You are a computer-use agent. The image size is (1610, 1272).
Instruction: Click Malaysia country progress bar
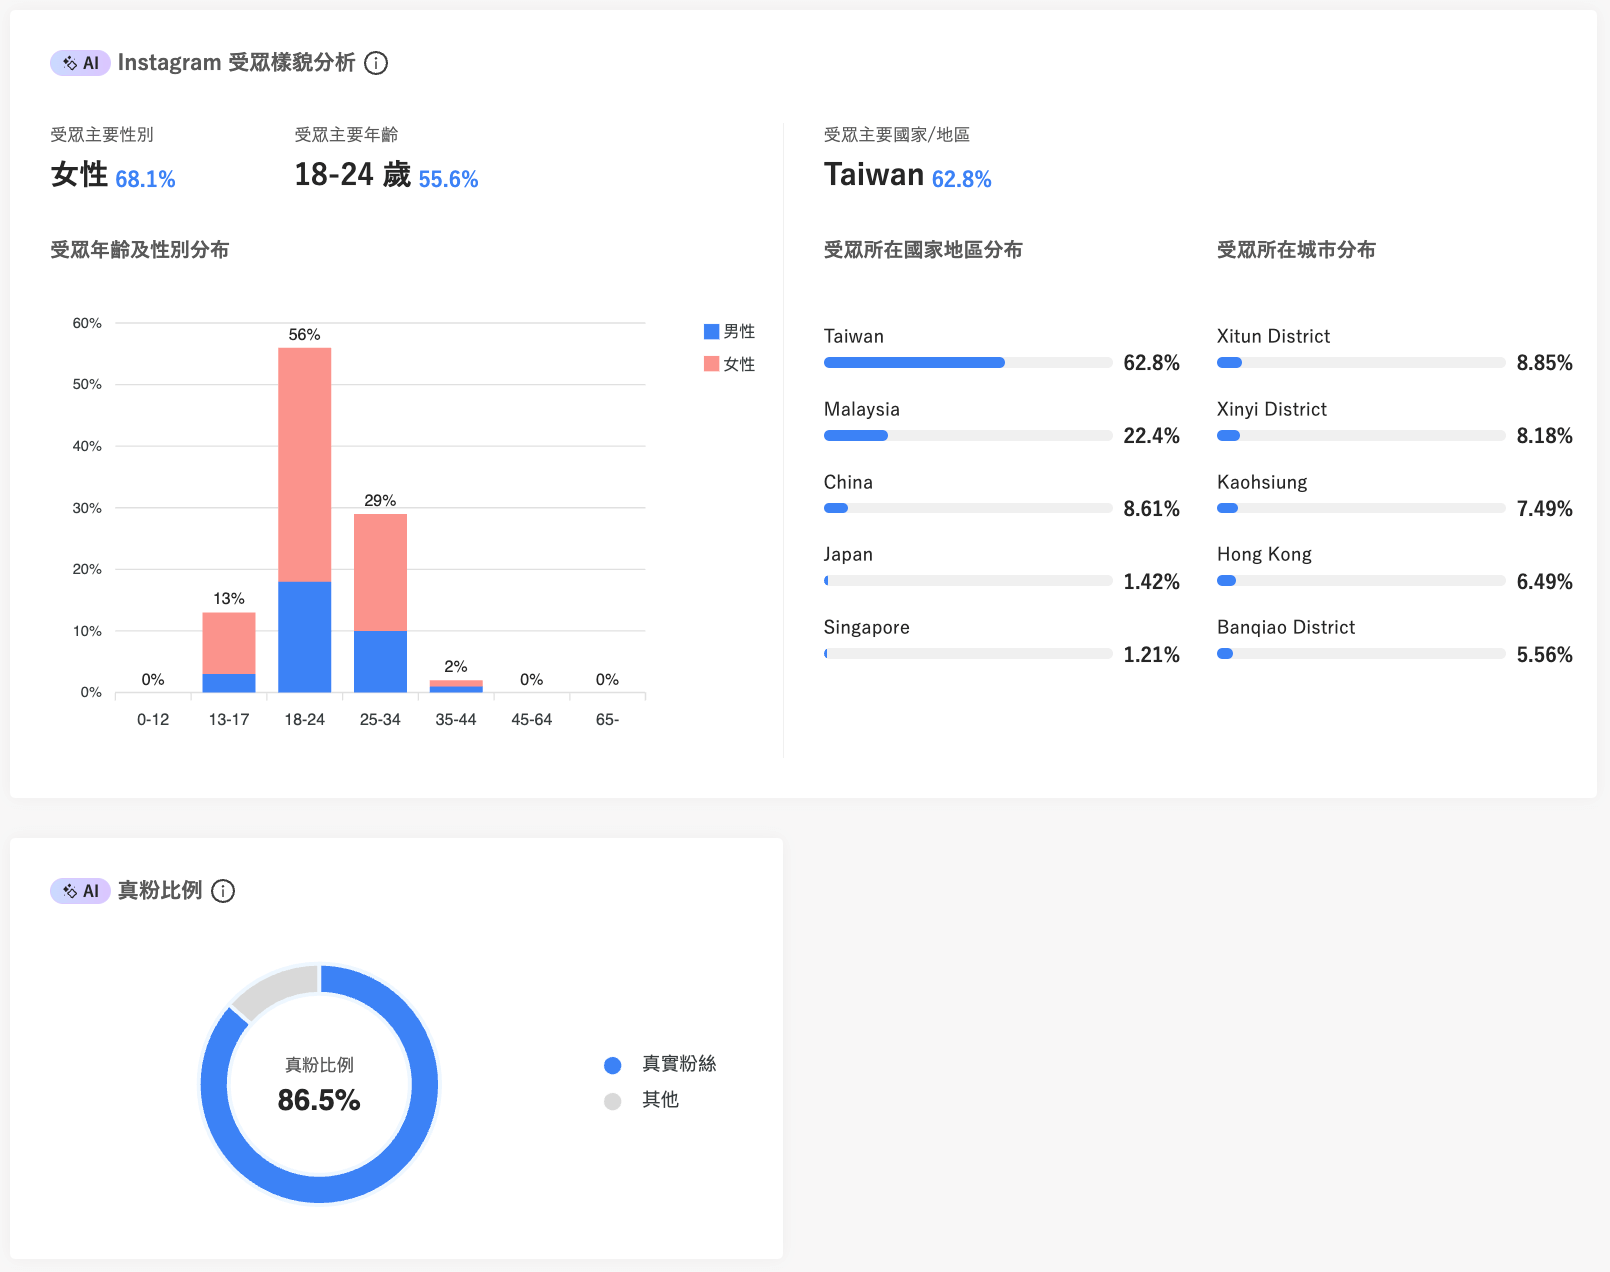pyautogui.click(x=968, y=435)
